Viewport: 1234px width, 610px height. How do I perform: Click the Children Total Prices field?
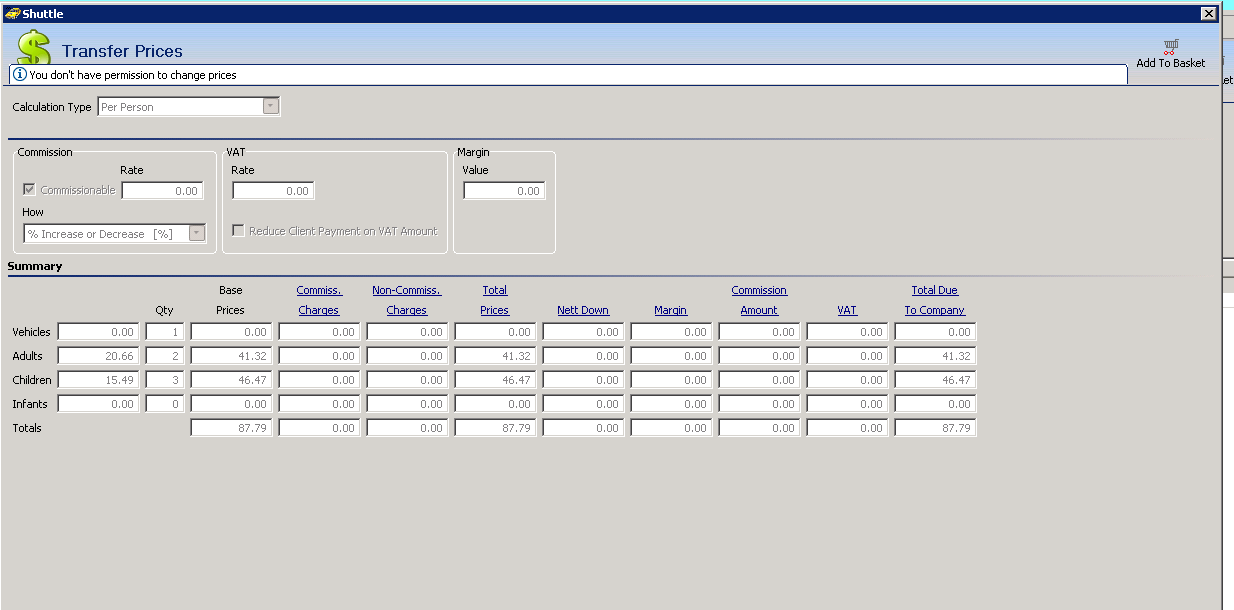click(495, 380)
